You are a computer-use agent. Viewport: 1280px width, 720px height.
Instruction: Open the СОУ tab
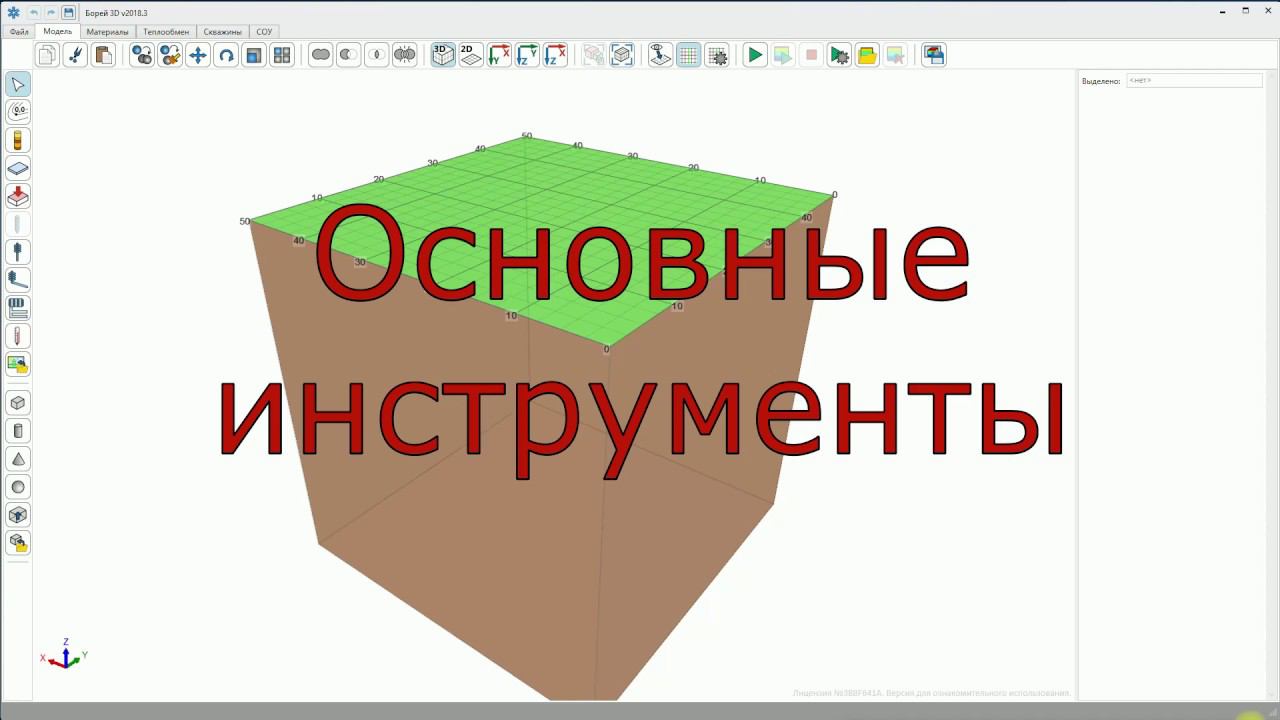click(x=264, y=32)
